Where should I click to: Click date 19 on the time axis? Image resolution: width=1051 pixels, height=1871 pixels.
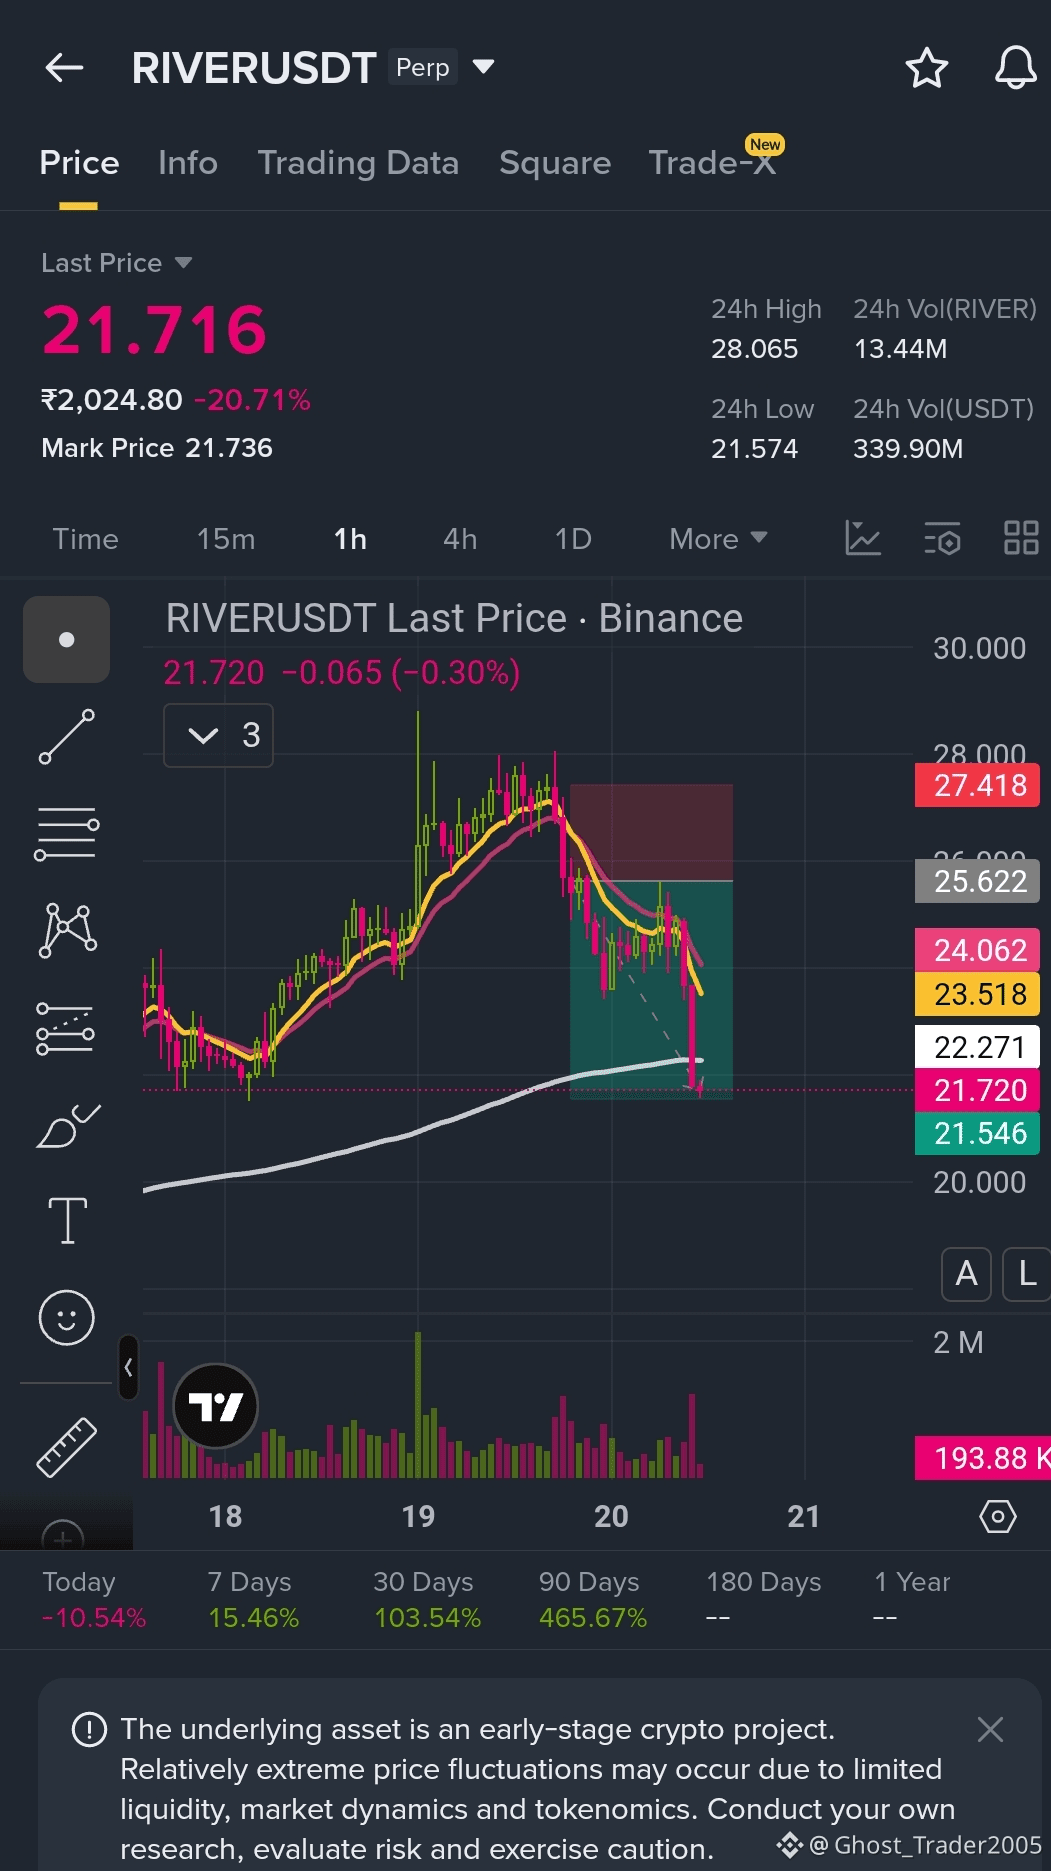[x=418, y=1516]
